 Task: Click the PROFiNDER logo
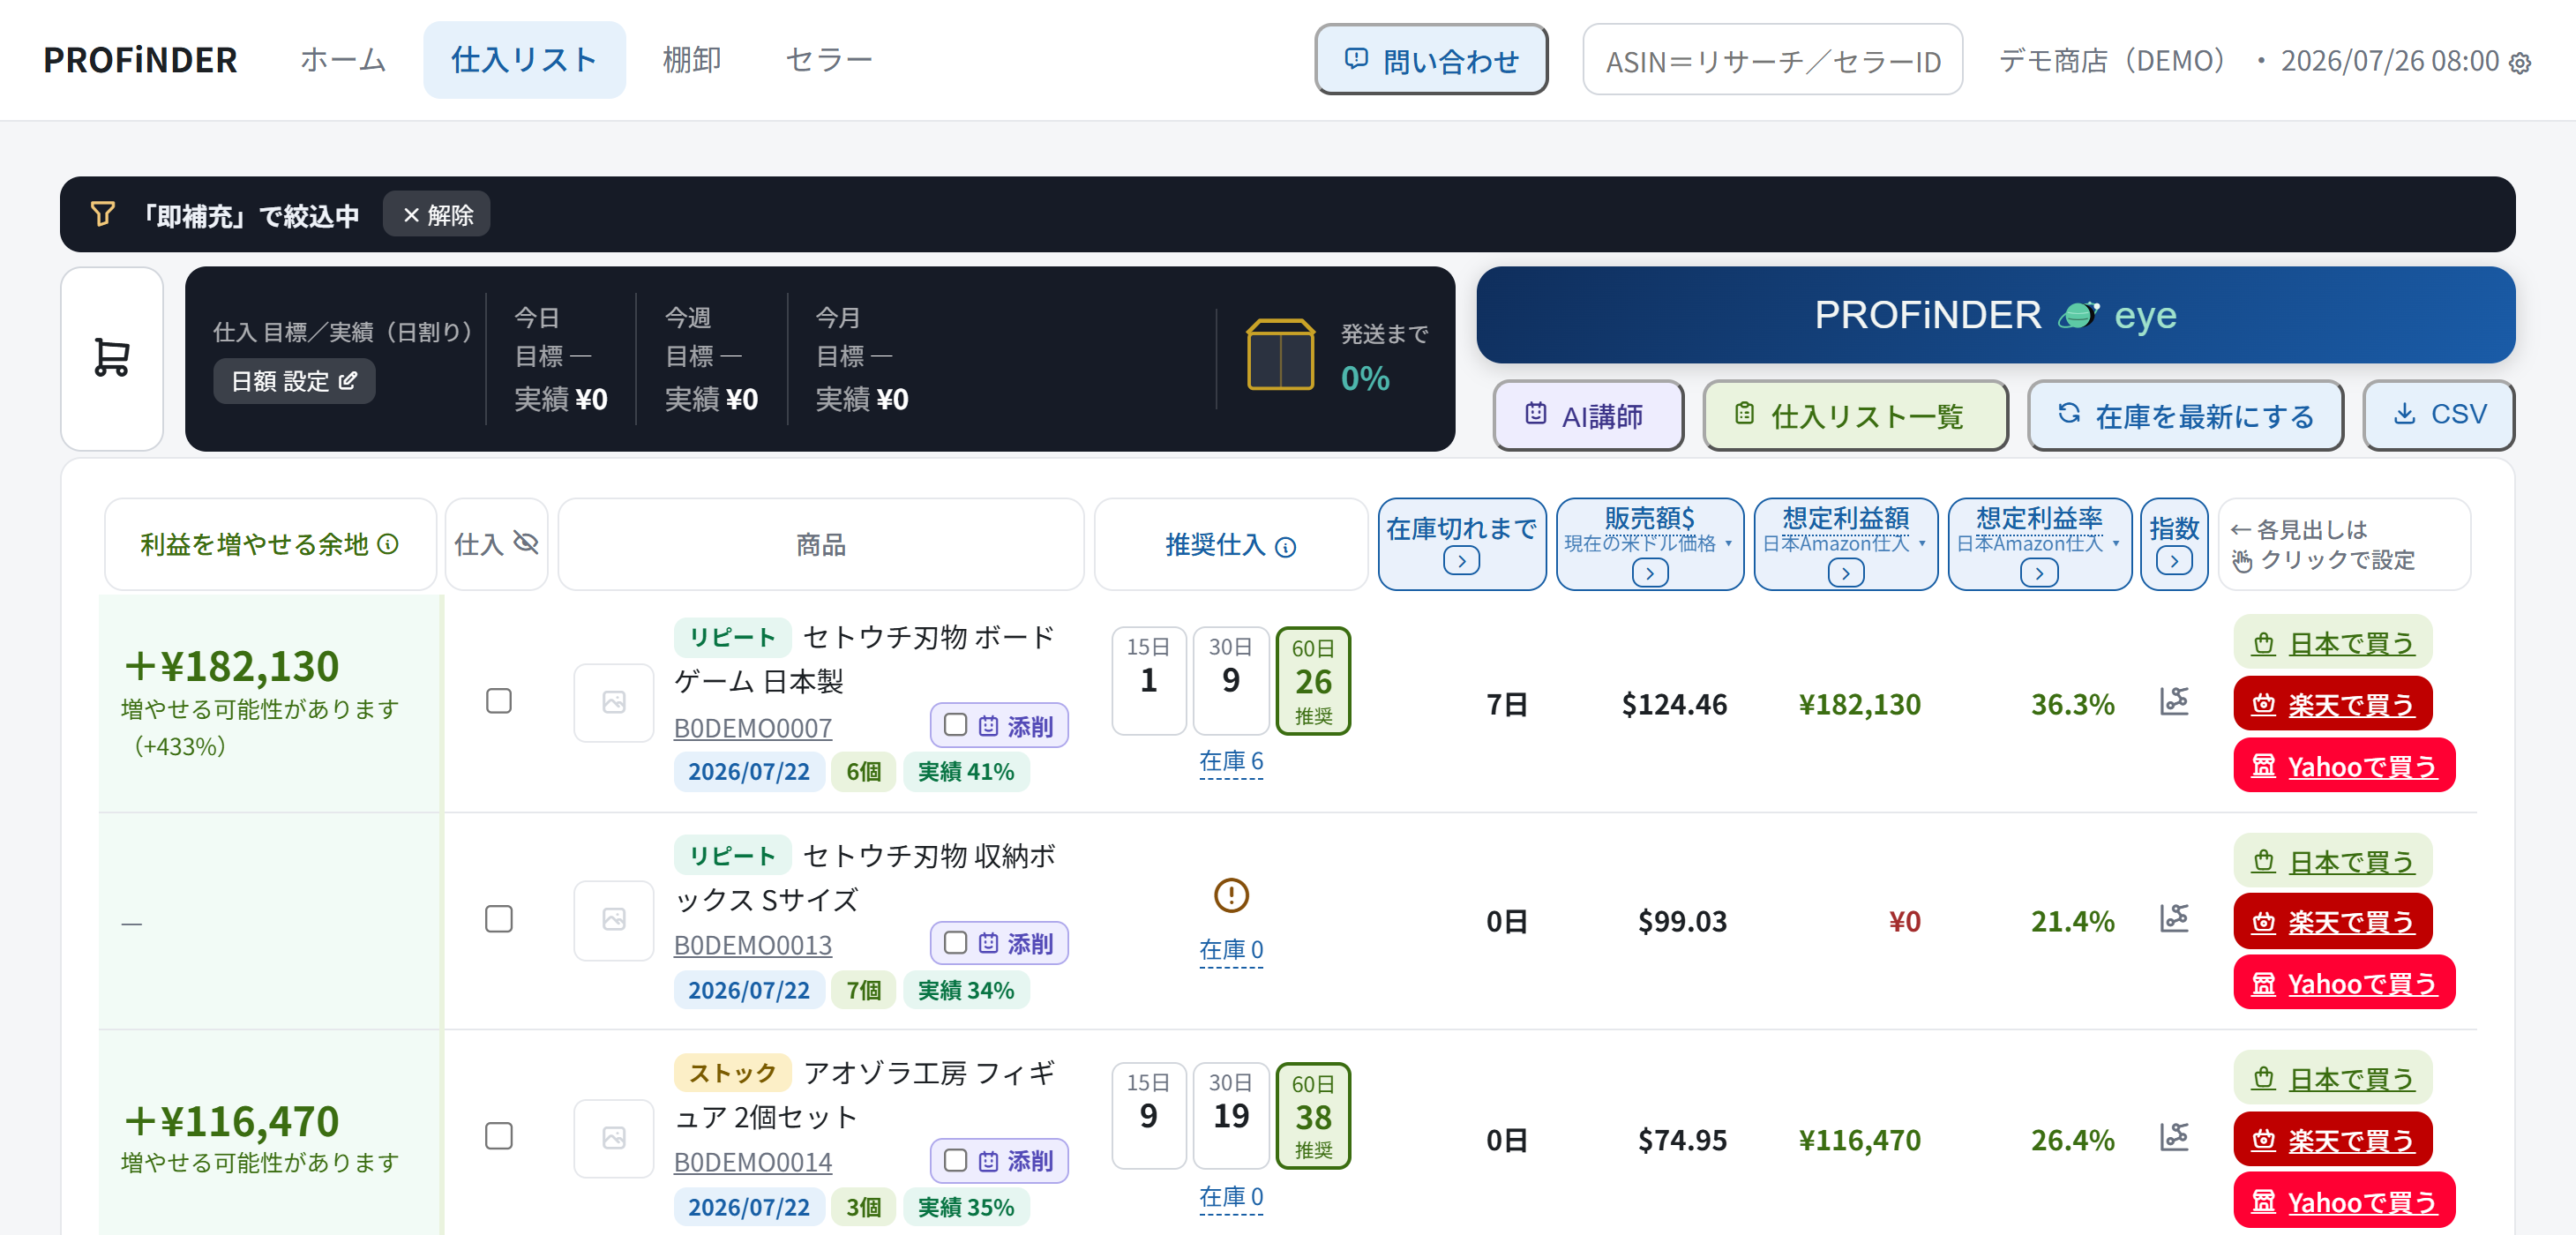click(x=141, y=60)
